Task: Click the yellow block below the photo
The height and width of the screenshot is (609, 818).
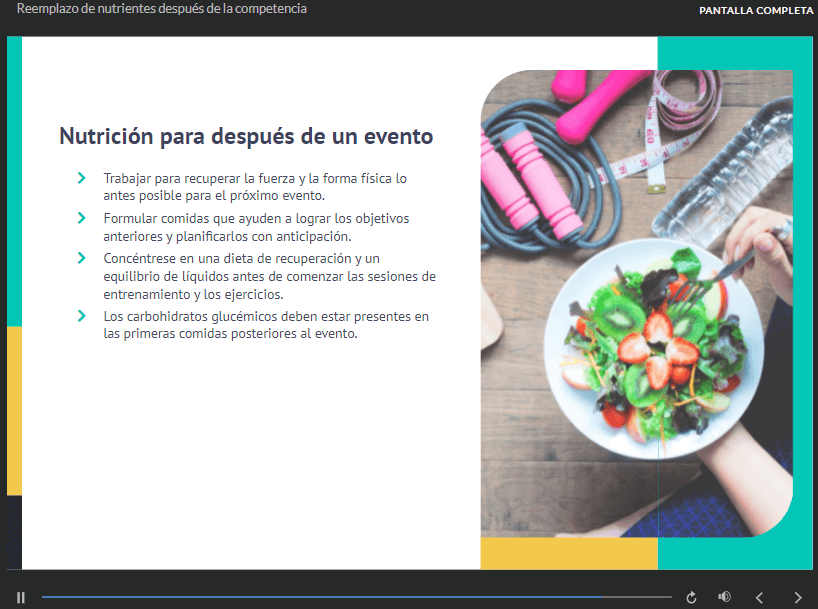Action: (568, 553)
